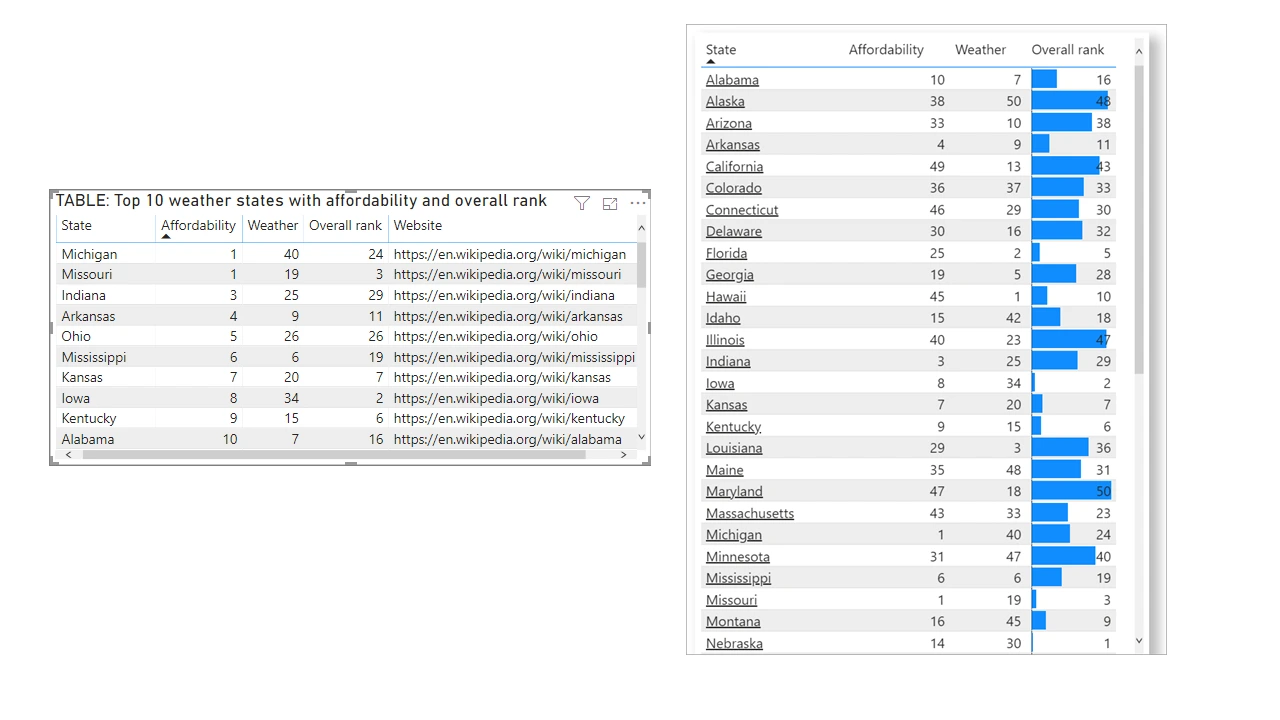
Task: Open the Iowa Wikipedia URL
Action: [x=496, y=399]
